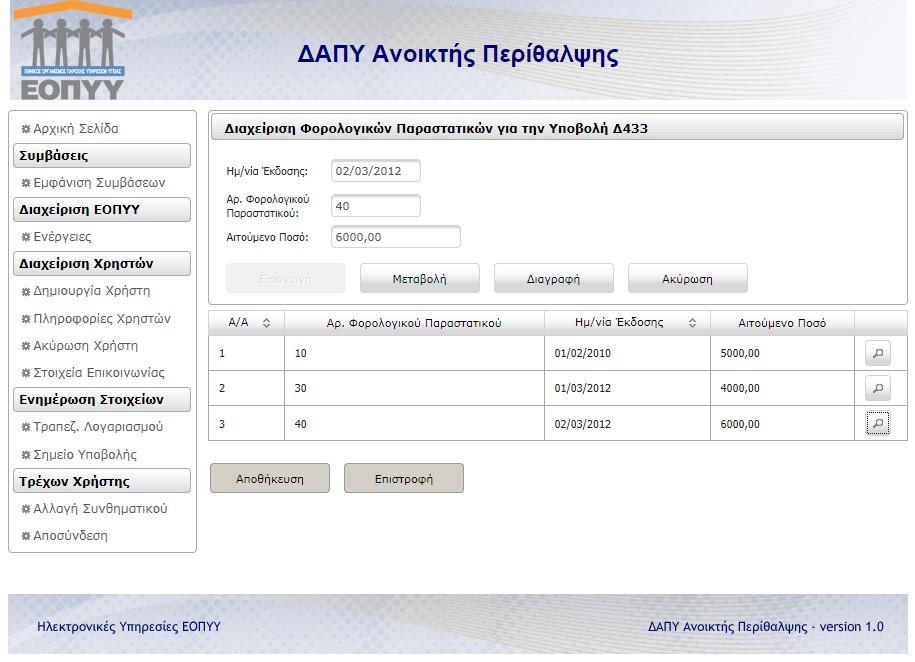Select the Συμβάσεις menu header
Screen dimensions: 915x662
tap(102, 156)
